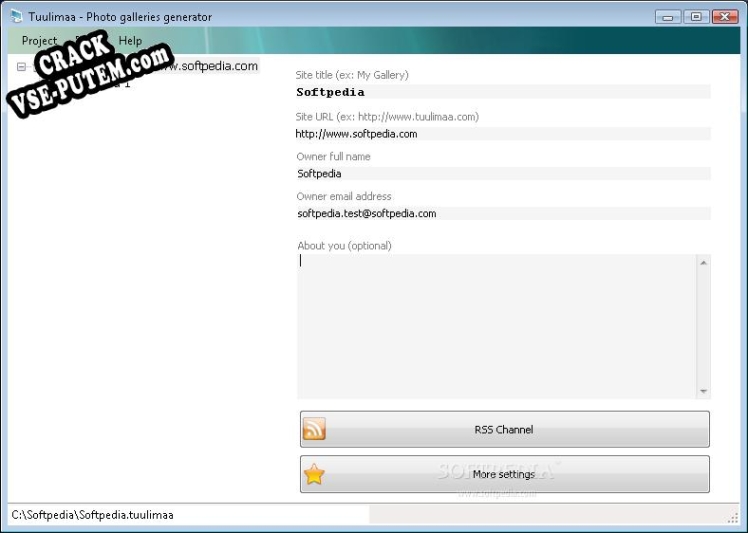Click the Site URL input field
748x533 pixels.
click(x=503, y=134)
